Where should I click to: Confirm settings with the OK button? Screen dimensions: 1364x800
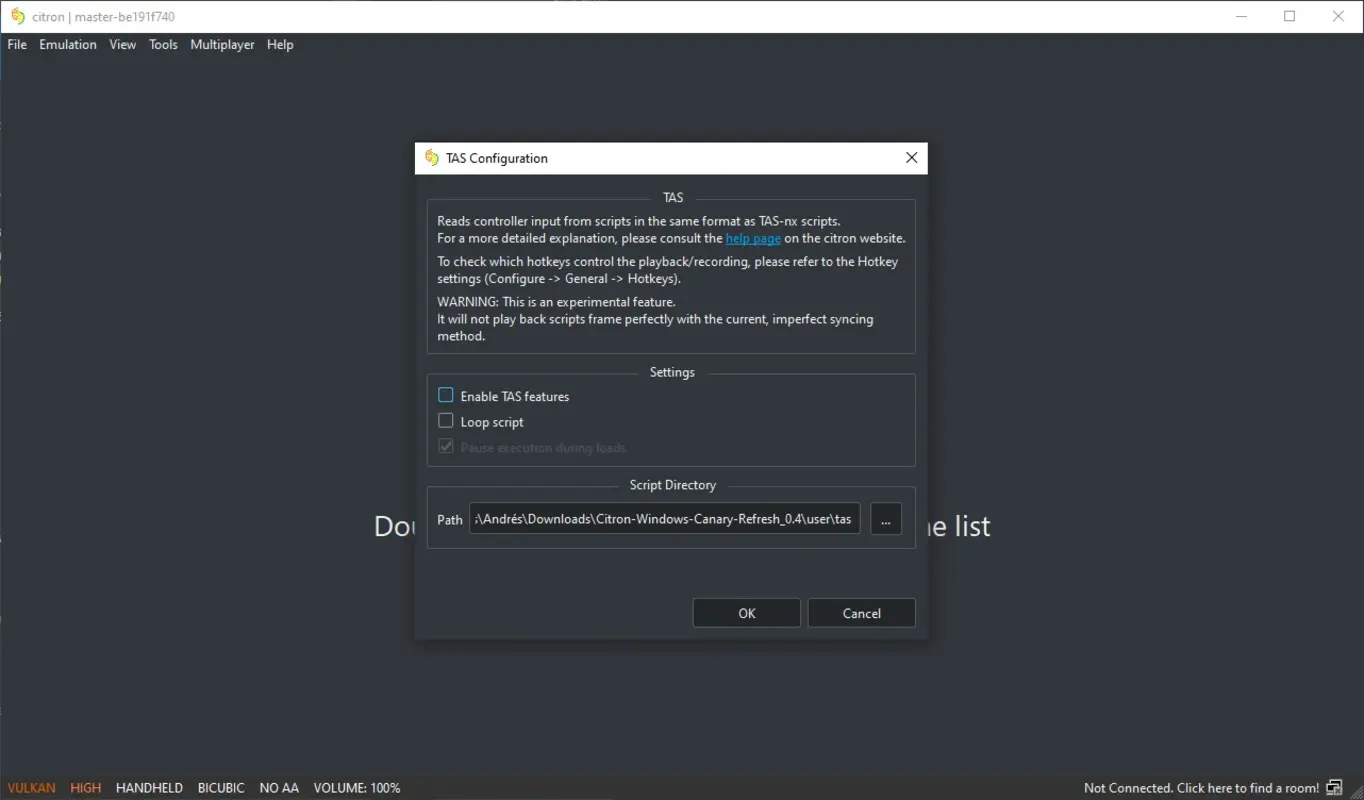click(x=746, y=612)
